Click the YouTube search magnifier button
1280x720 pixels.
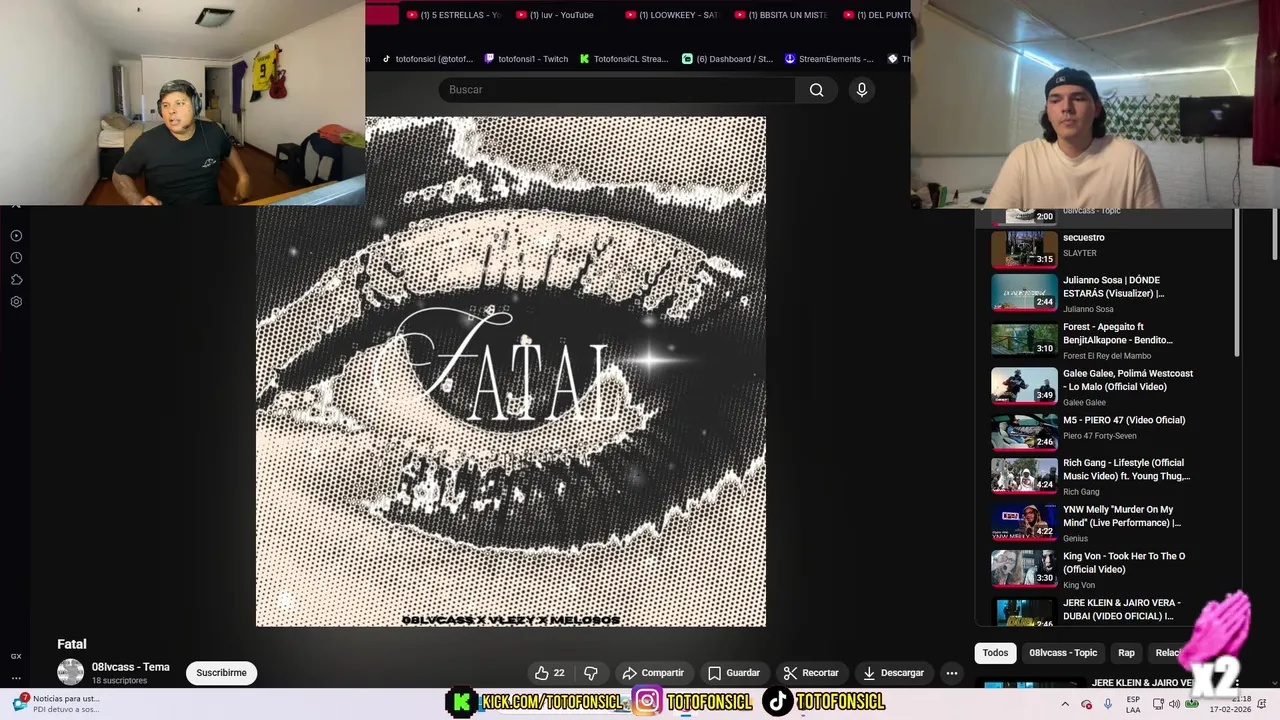click(x=817, y=90)
